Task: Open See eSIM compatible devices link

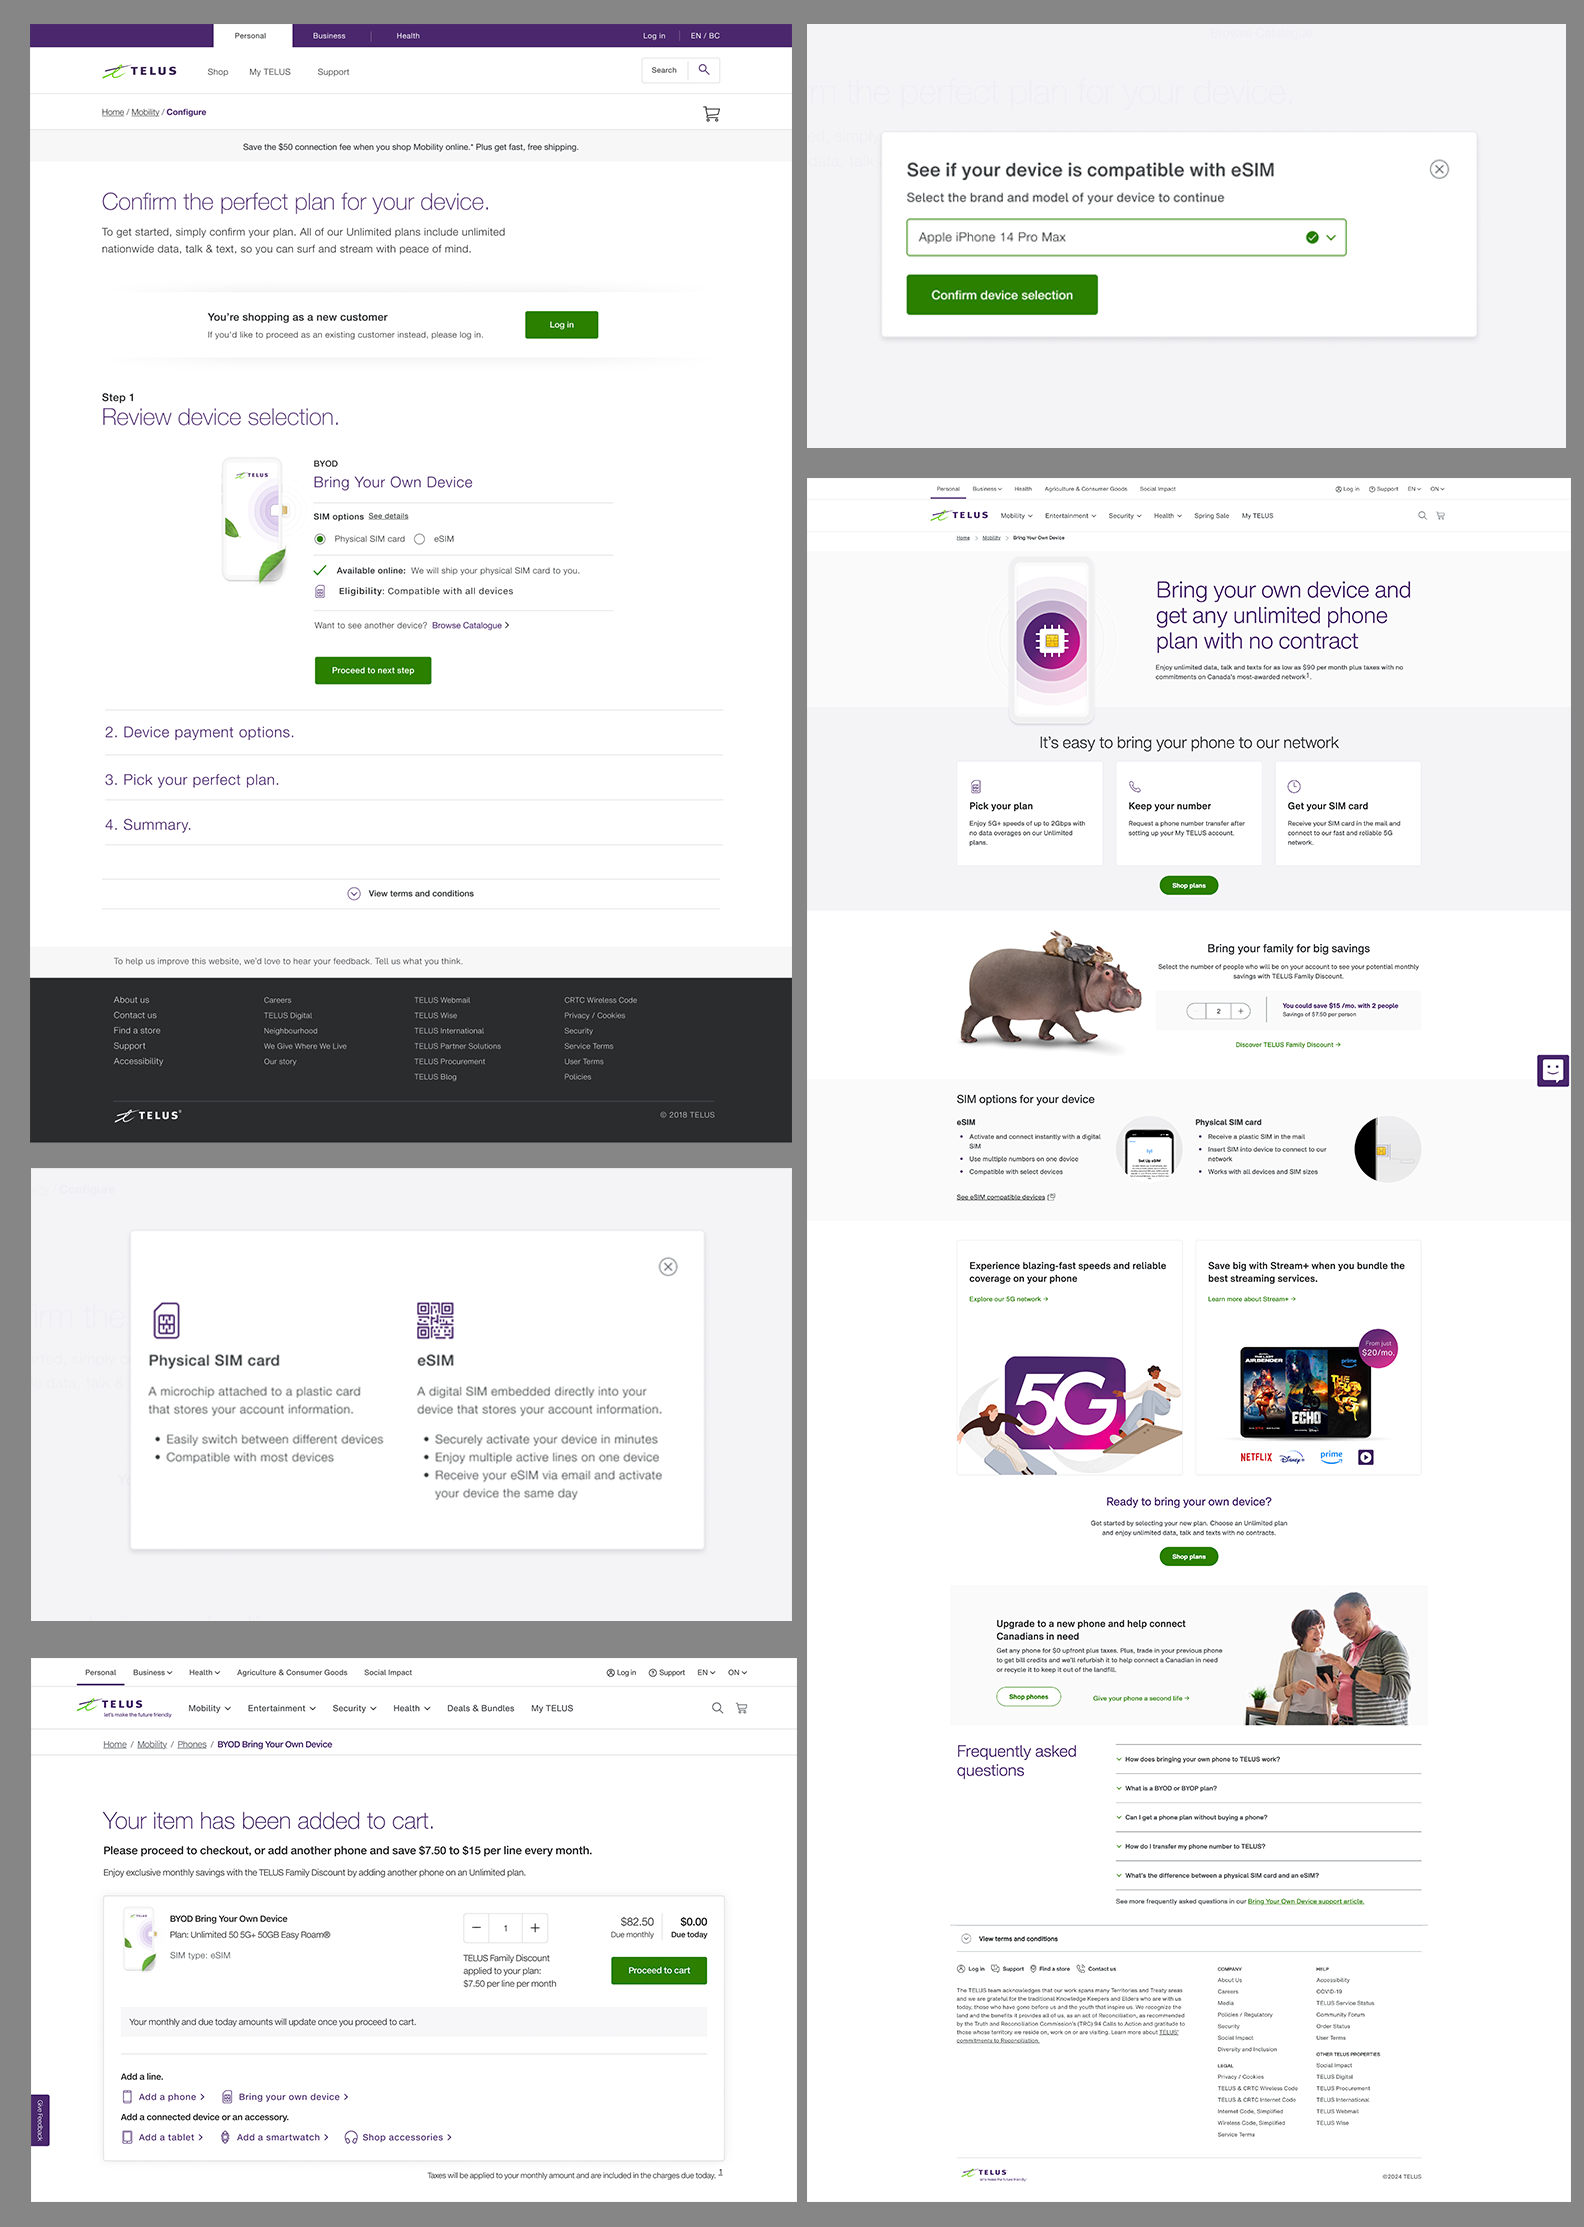Action: (1005, 1197)
